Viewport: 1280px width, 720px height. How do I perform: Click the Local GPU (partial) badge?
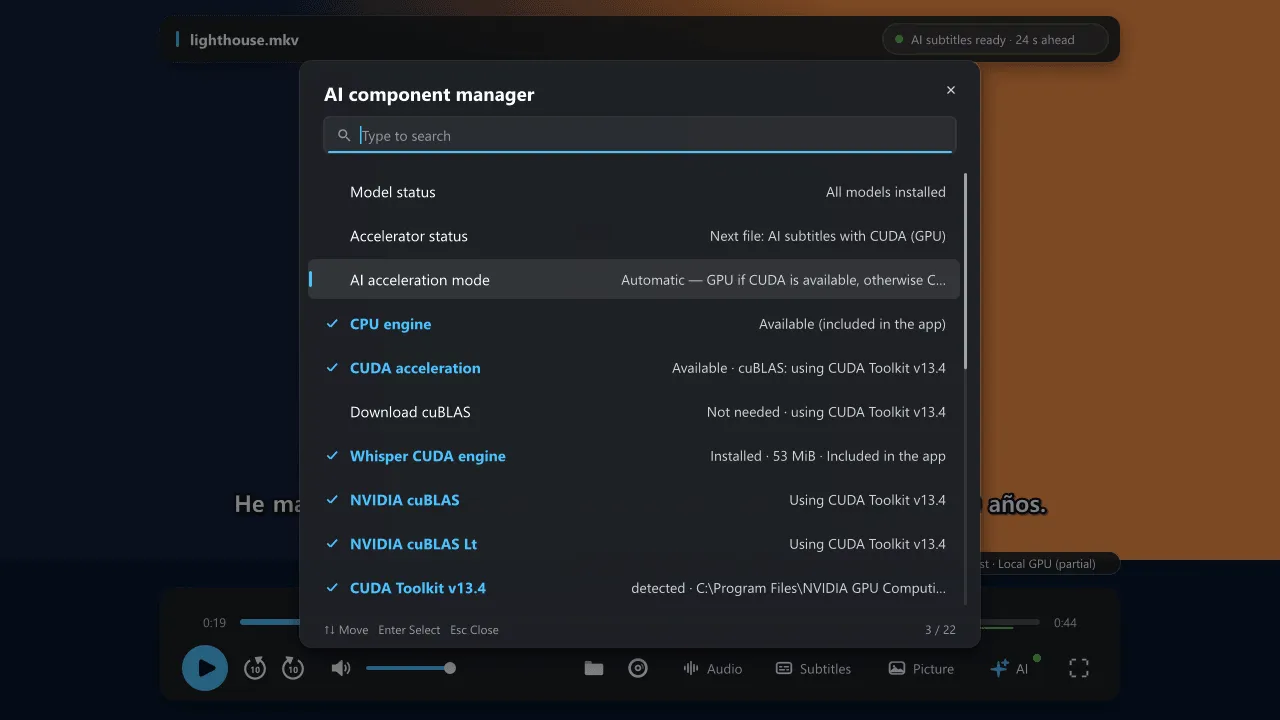tap(1046, 564)
